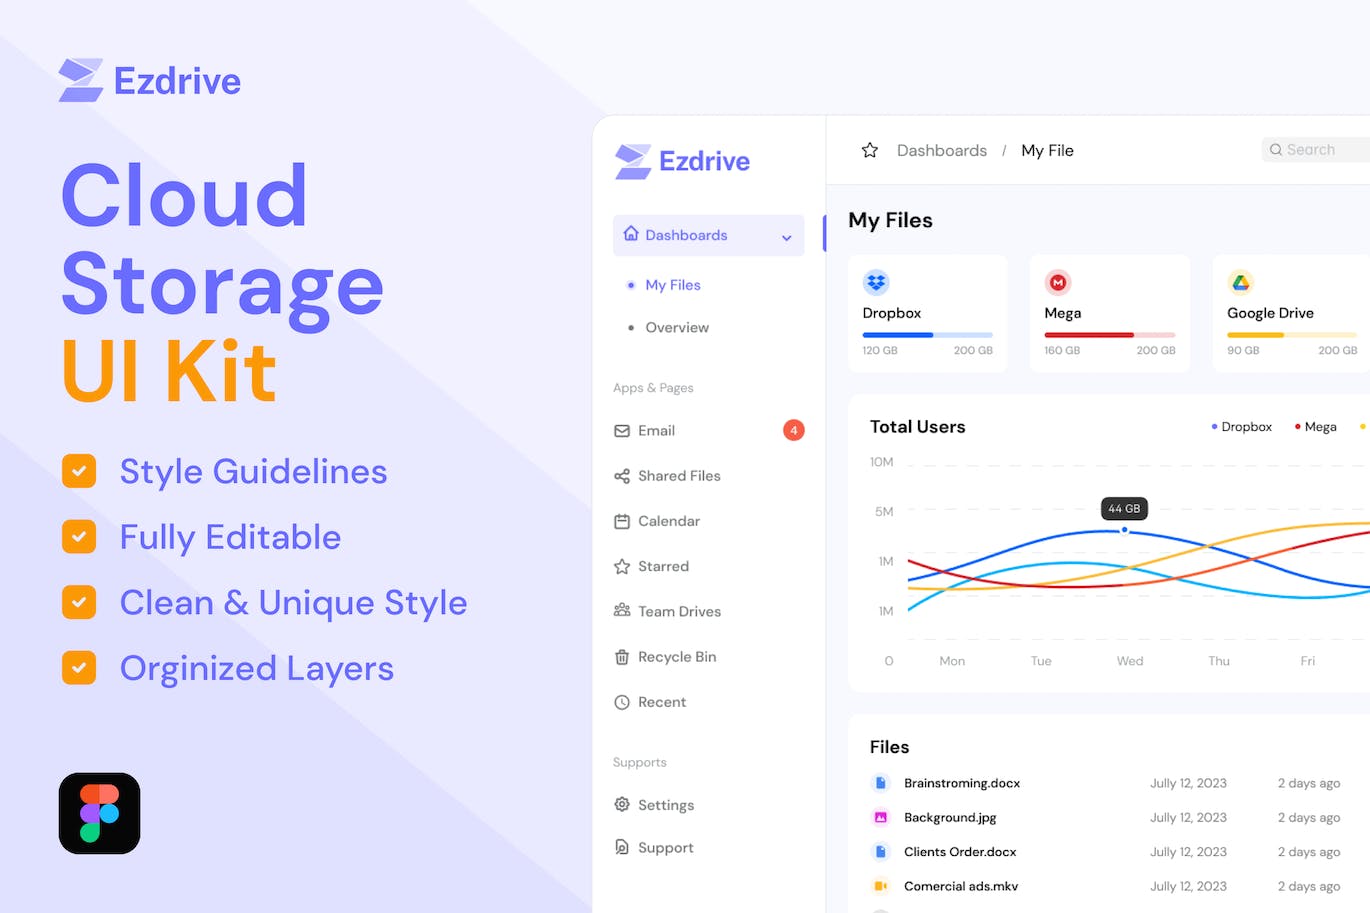Viewport: 1370px width, 913px height.
Task: Click the Email envelope icon
Action: pos(622,431)
